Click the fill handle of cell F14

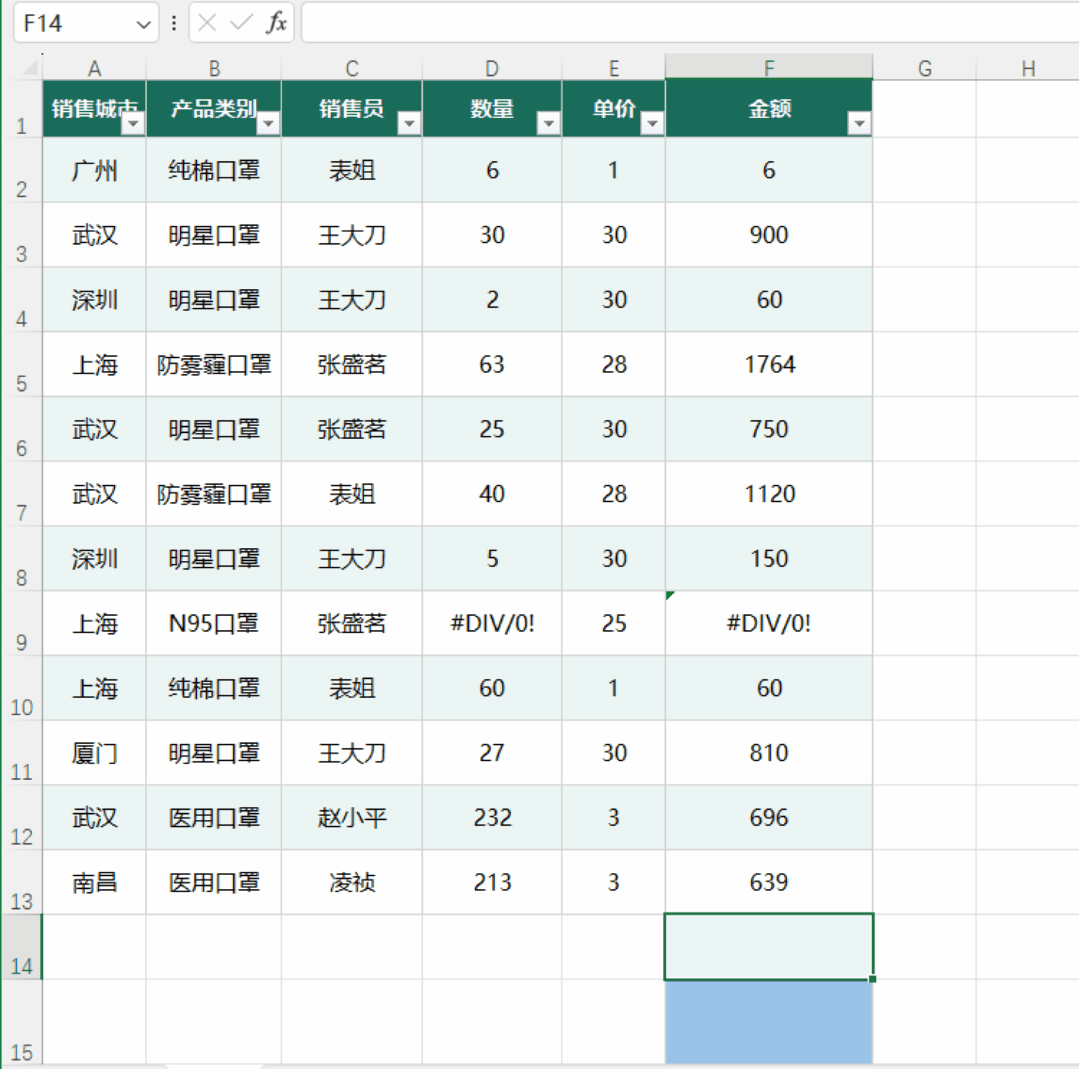tap(873, 979)
